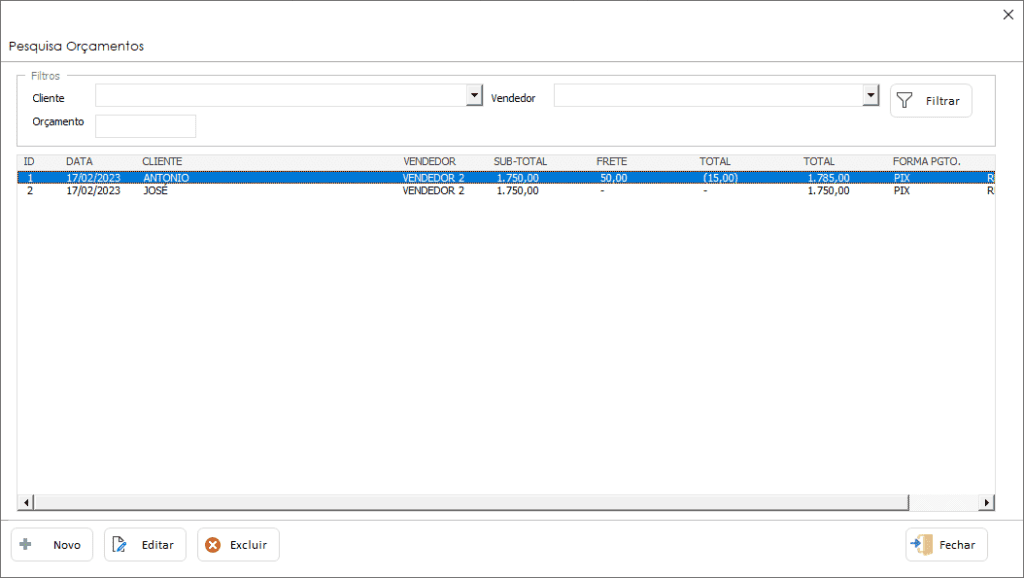Click the exit door icon on Fechar
This screenshot has height=578, width=1024.
point(921,544)
